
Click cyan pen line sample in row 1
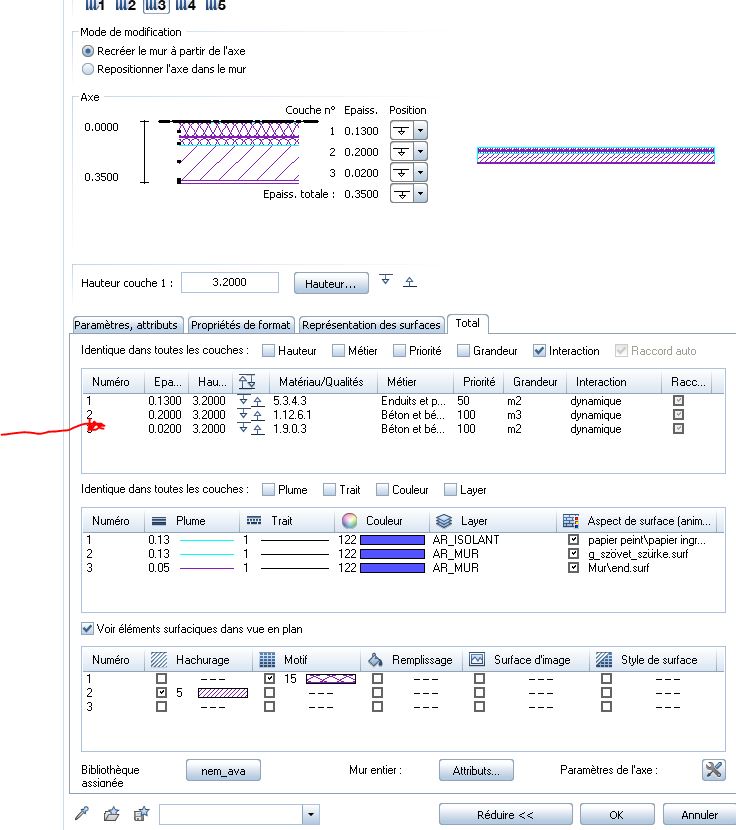[207, 540]
